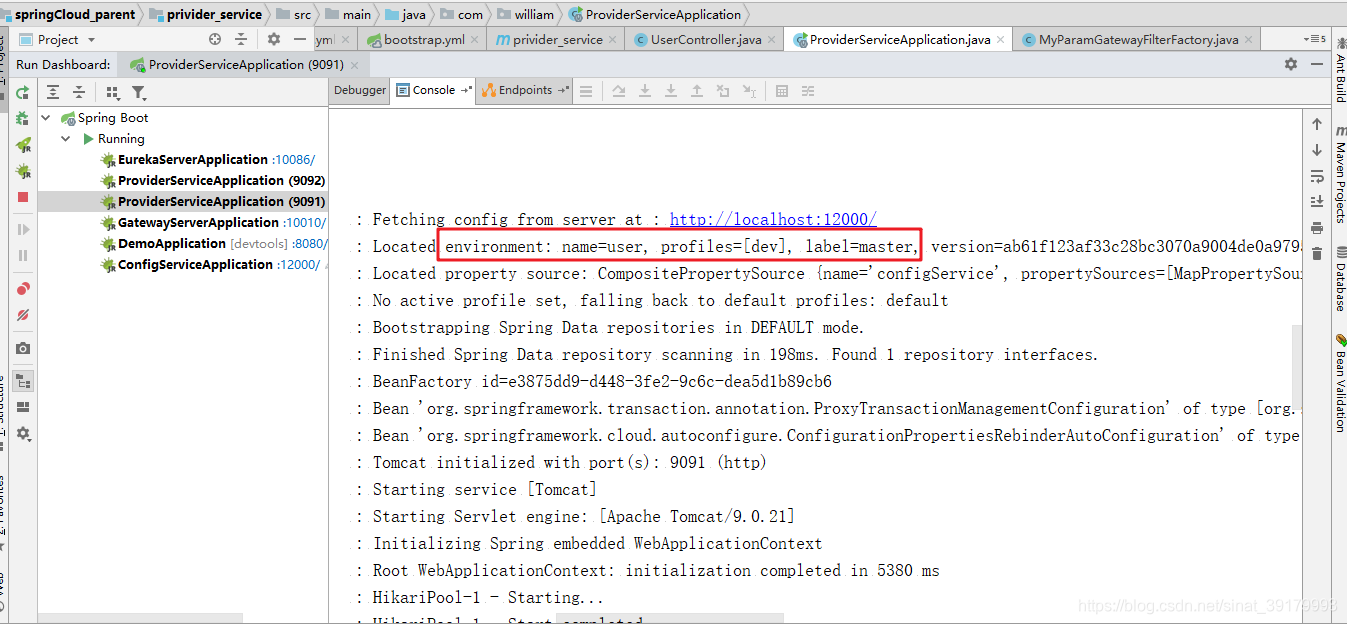
Task: Hide the Project panel with minus icon
Action: pyautogui.click(x=299, y=39)
